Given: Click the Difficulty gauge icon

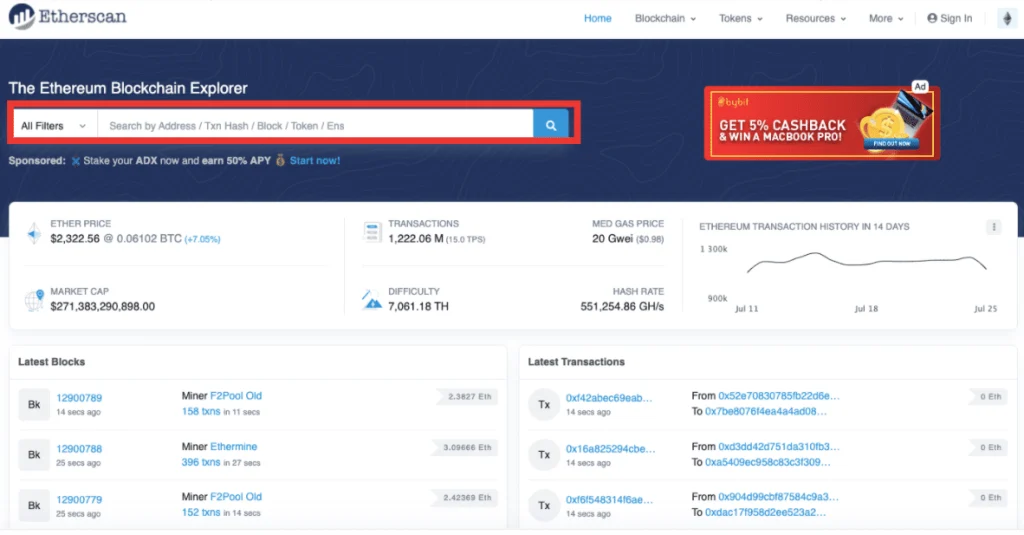Looking at the screenshot, I should (x=371, y=300).
